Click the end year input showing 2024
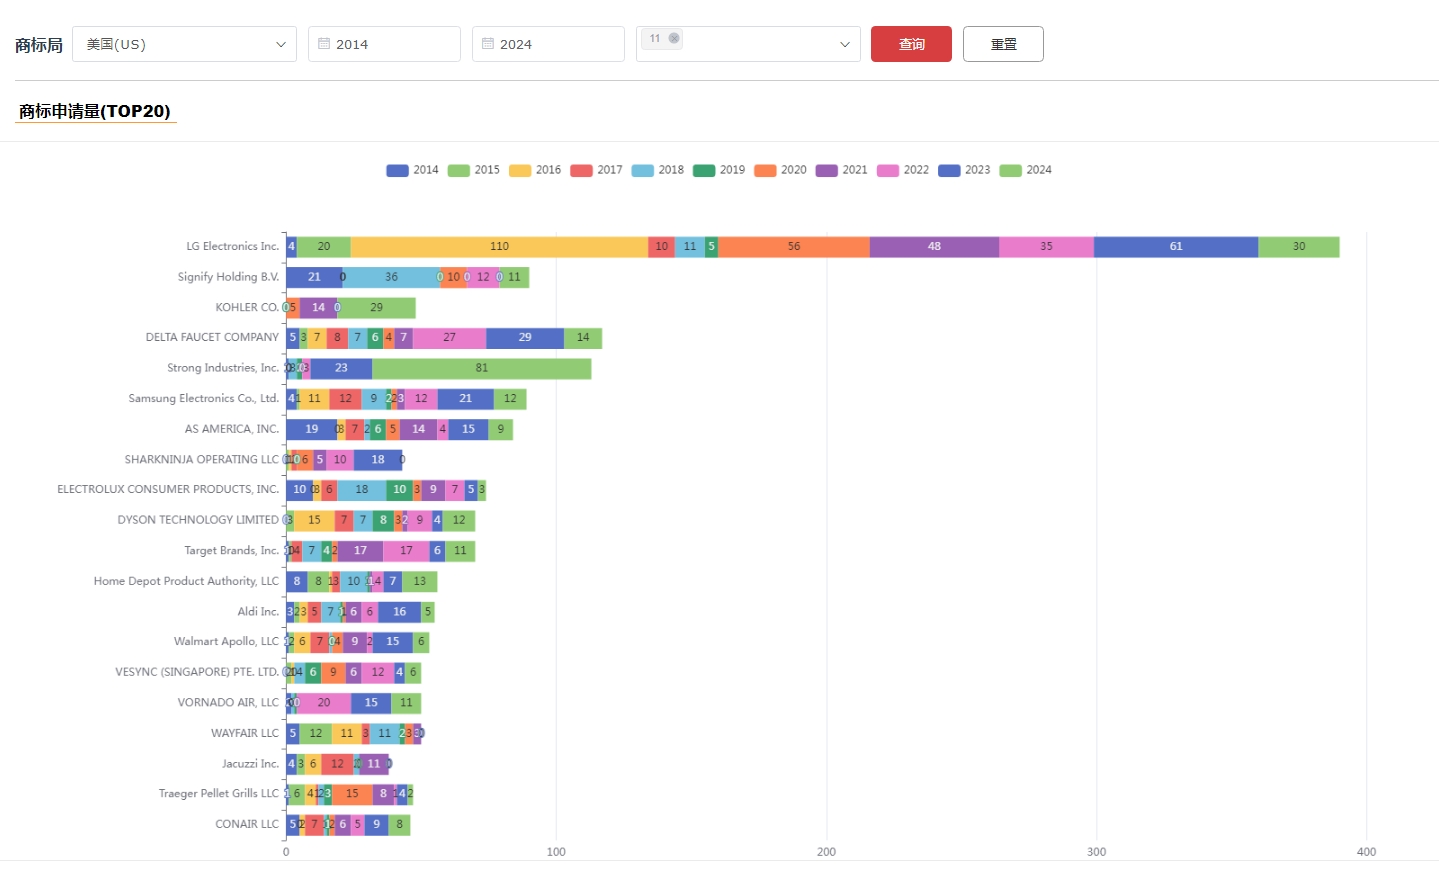This screenshot has height=871, width=1439. (x=554, y=44)
